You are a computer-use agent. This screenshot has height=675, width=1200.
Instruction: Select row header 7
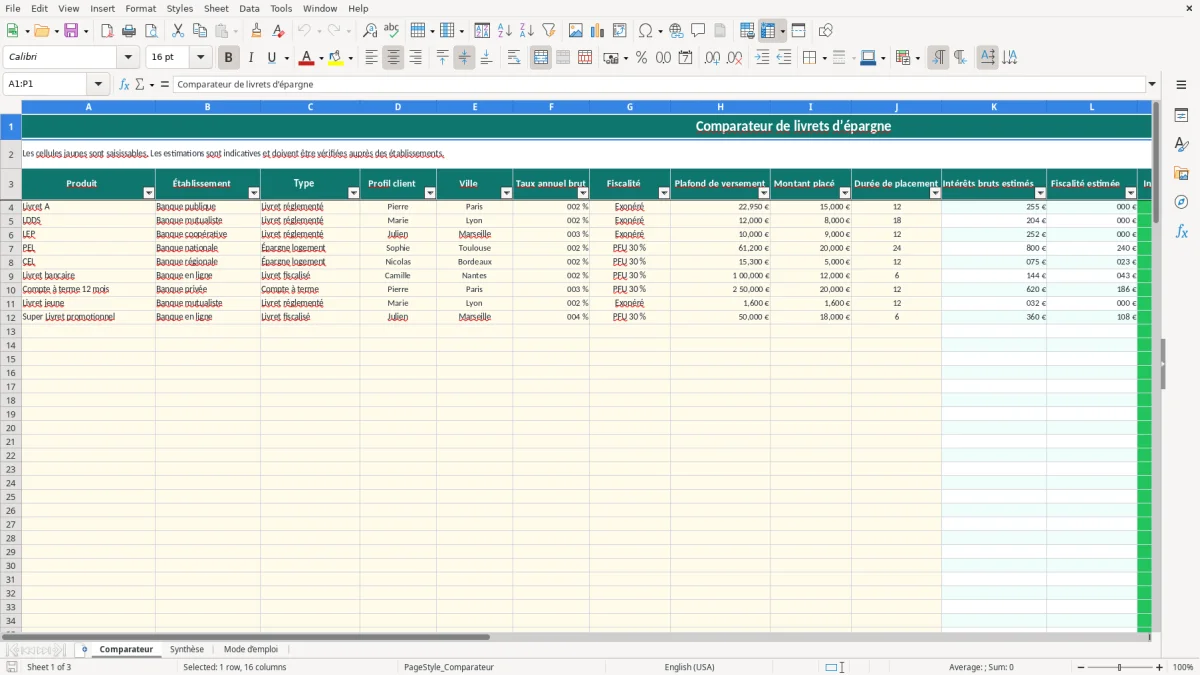(10, 248)
